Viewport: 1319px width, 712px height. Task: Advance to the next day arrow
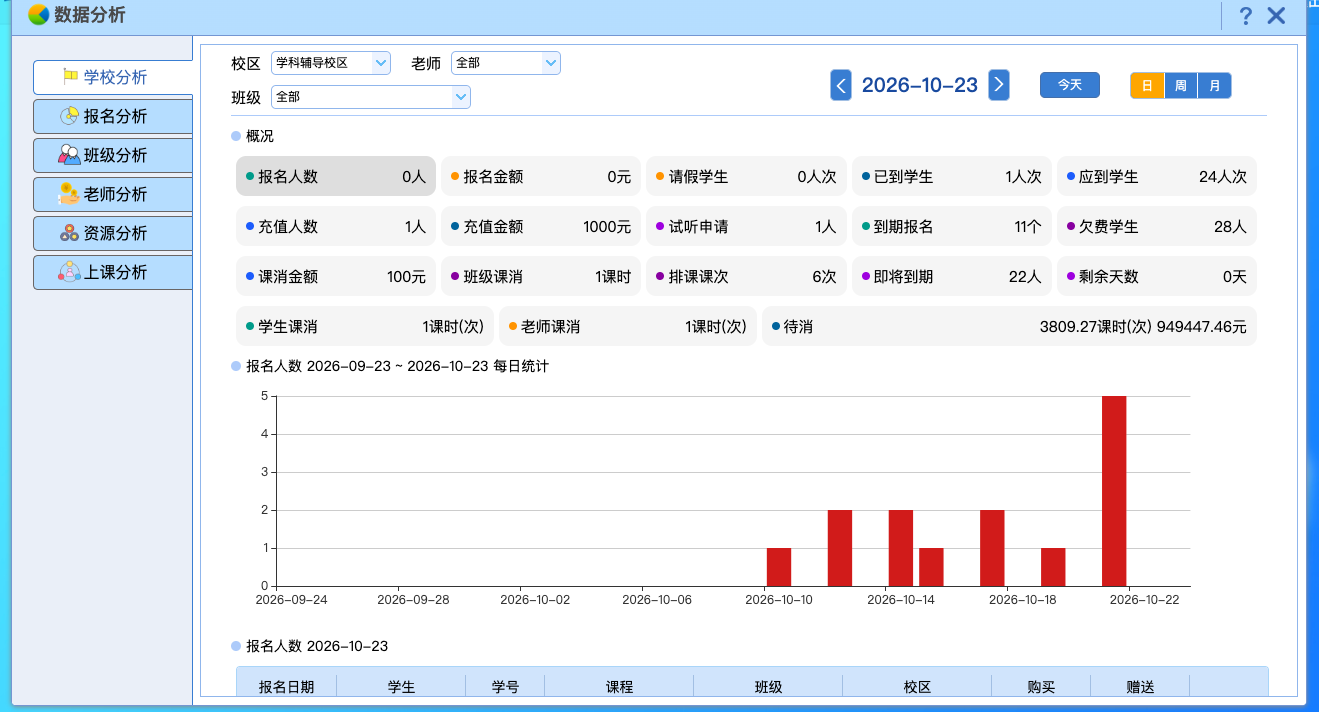(x=999, y=85)
